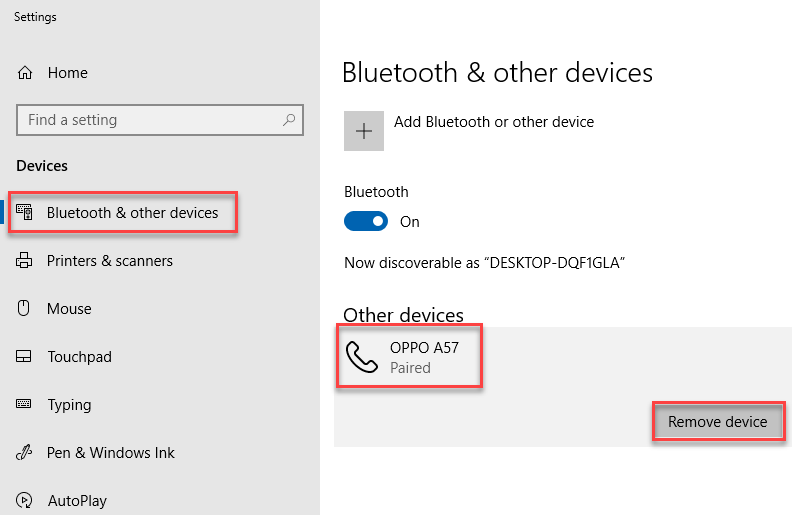Click the Bluetooth & other devices sidebar icon
806x515 pixels.
[x=24, y=212]
